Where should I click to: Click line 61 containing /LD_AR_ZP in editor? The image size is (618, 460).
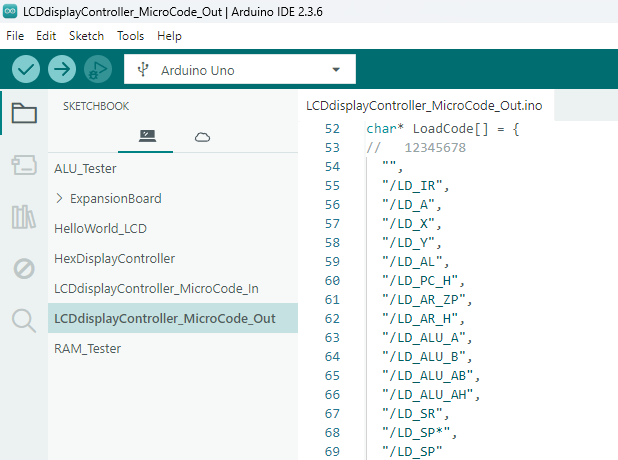pyautogui.click(x=425, y=299)
